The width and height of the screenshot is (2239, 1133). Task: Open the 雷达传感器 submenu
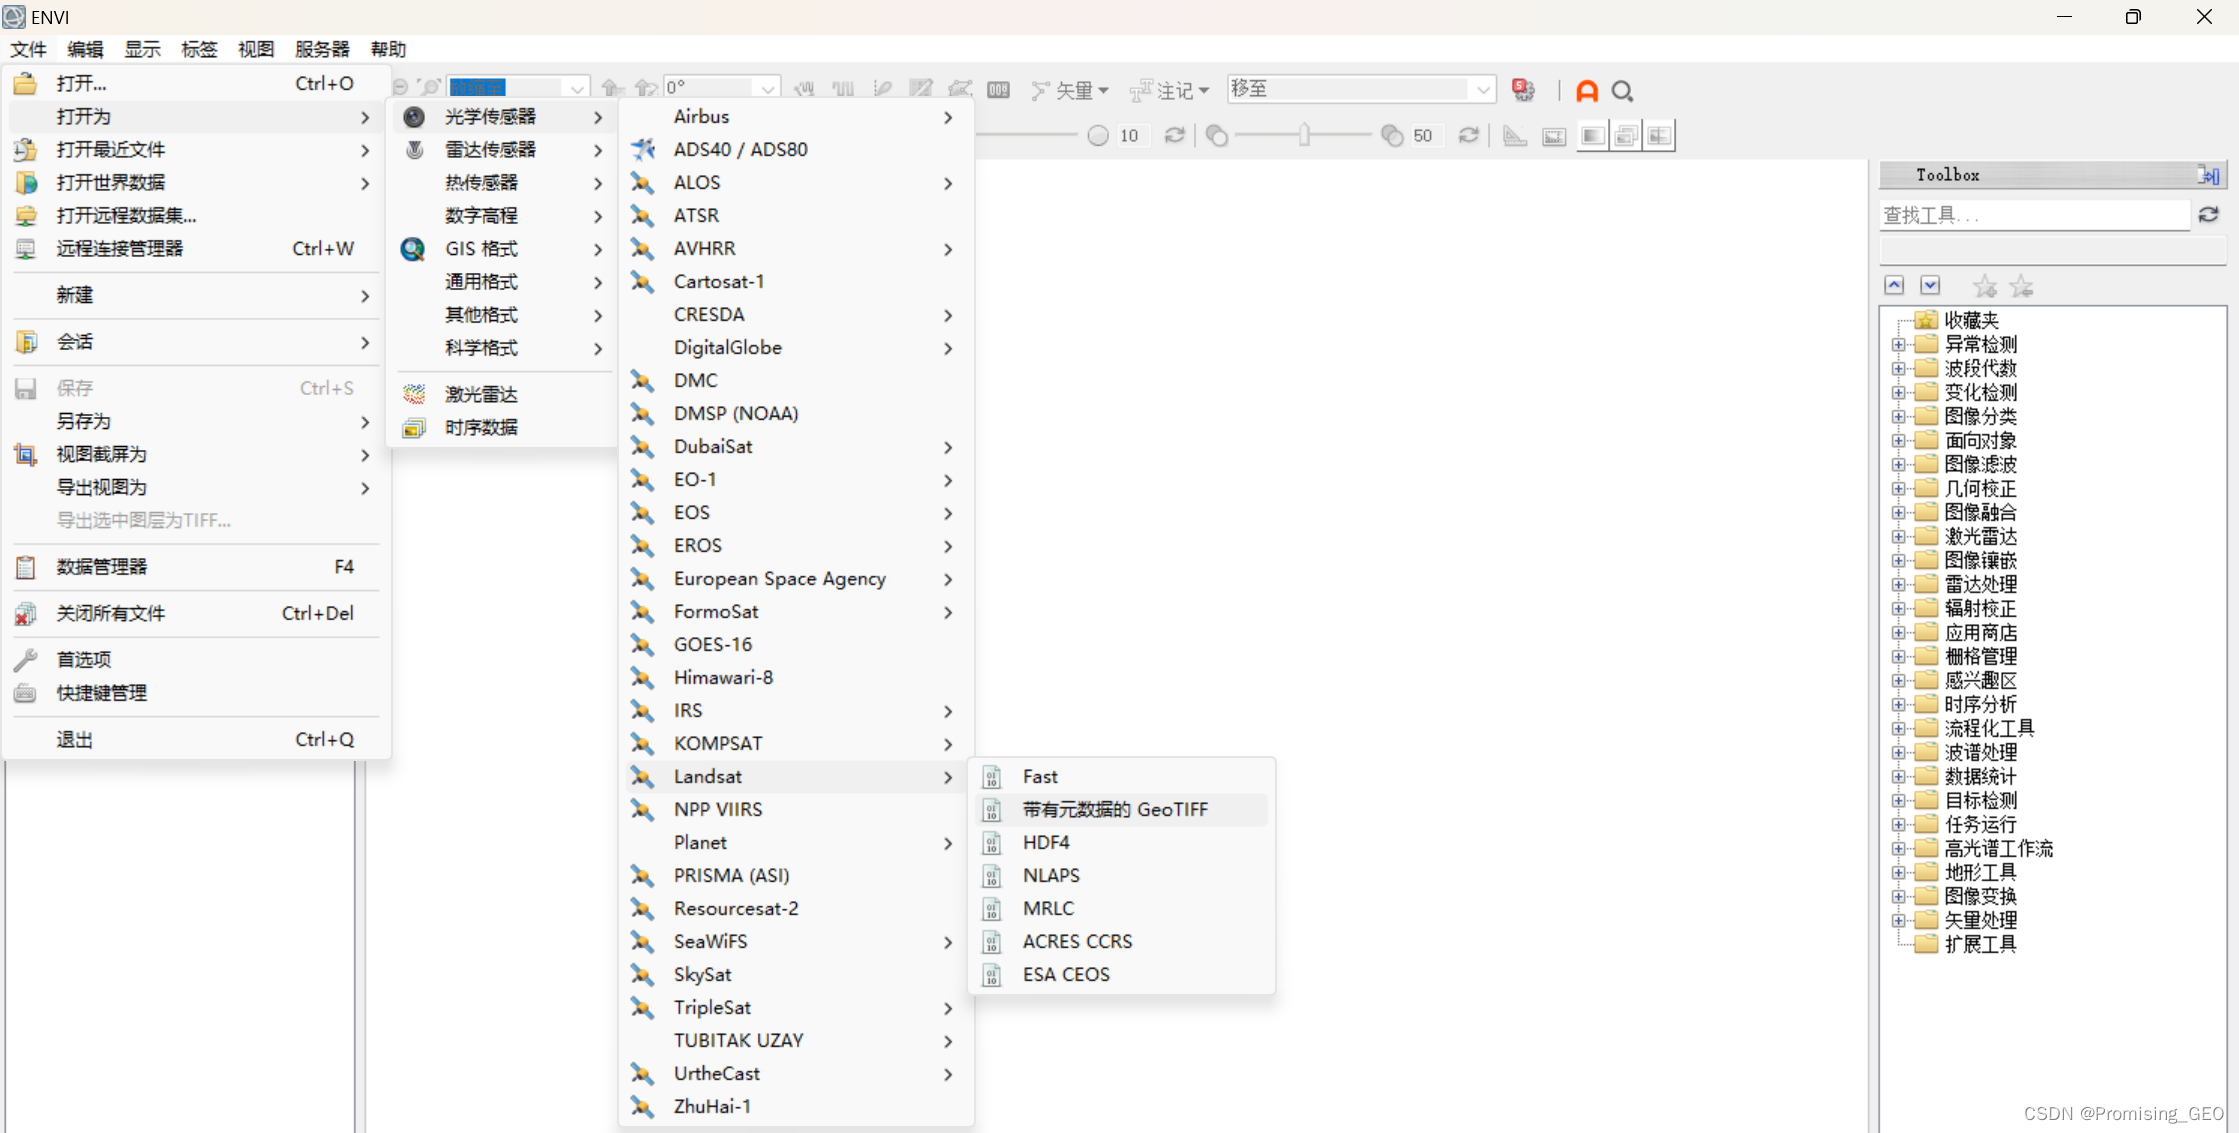[x=490, y=149]
